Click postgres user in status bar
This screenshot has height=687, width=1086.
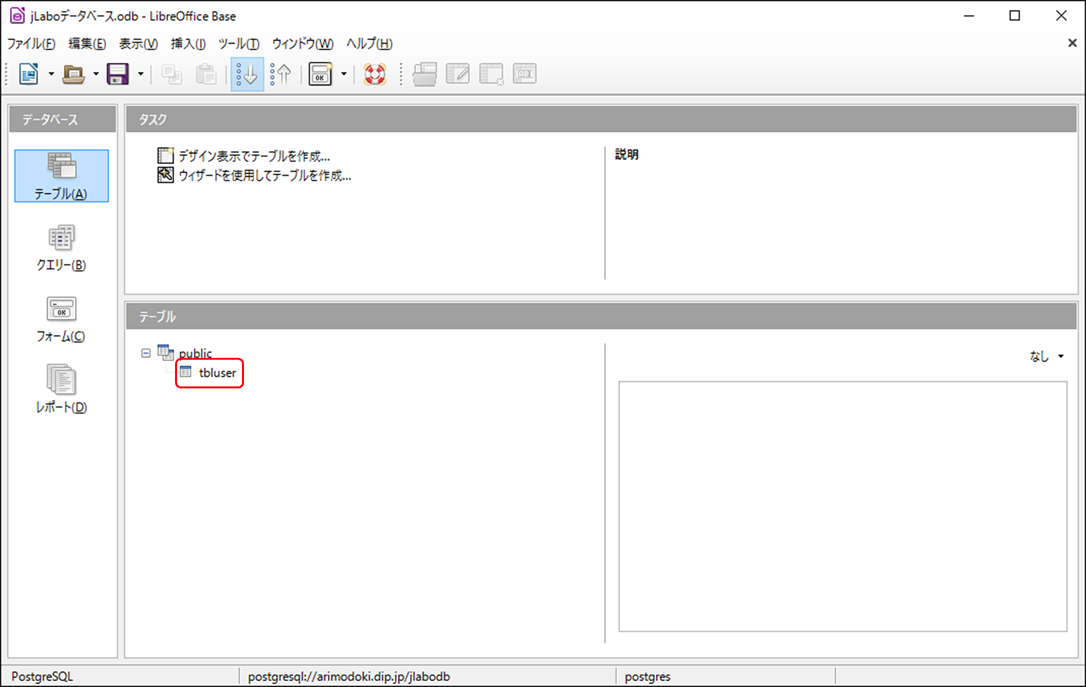(x=648, y=677)
